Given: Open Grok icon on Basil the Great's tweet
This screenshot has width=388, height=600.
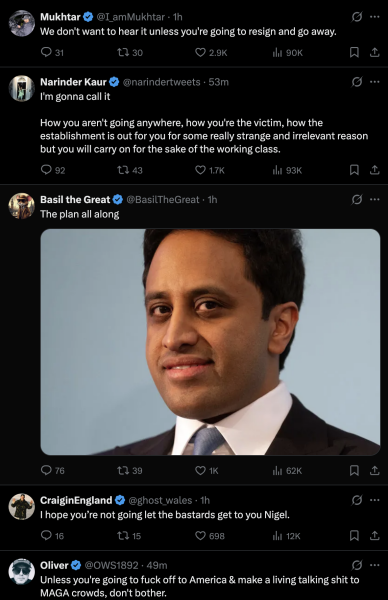Looking at the screenshot, I should click(x=357, y=199).
